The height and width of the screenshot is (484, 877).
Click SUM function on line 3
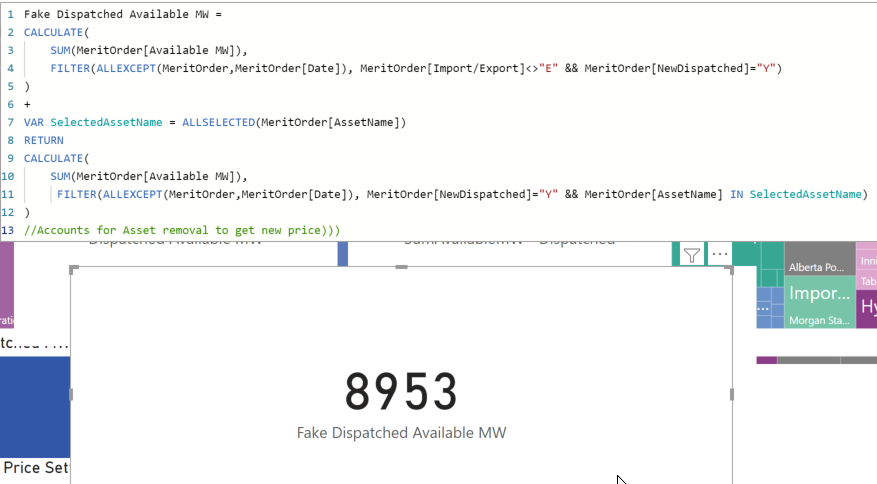[60, 50]
